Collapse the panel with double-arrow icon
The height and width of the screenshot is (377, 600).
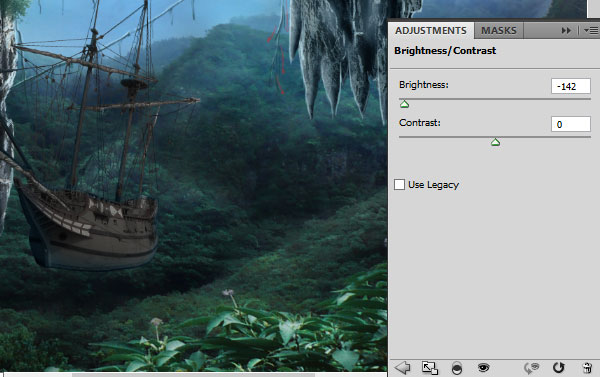coord(566,31)
